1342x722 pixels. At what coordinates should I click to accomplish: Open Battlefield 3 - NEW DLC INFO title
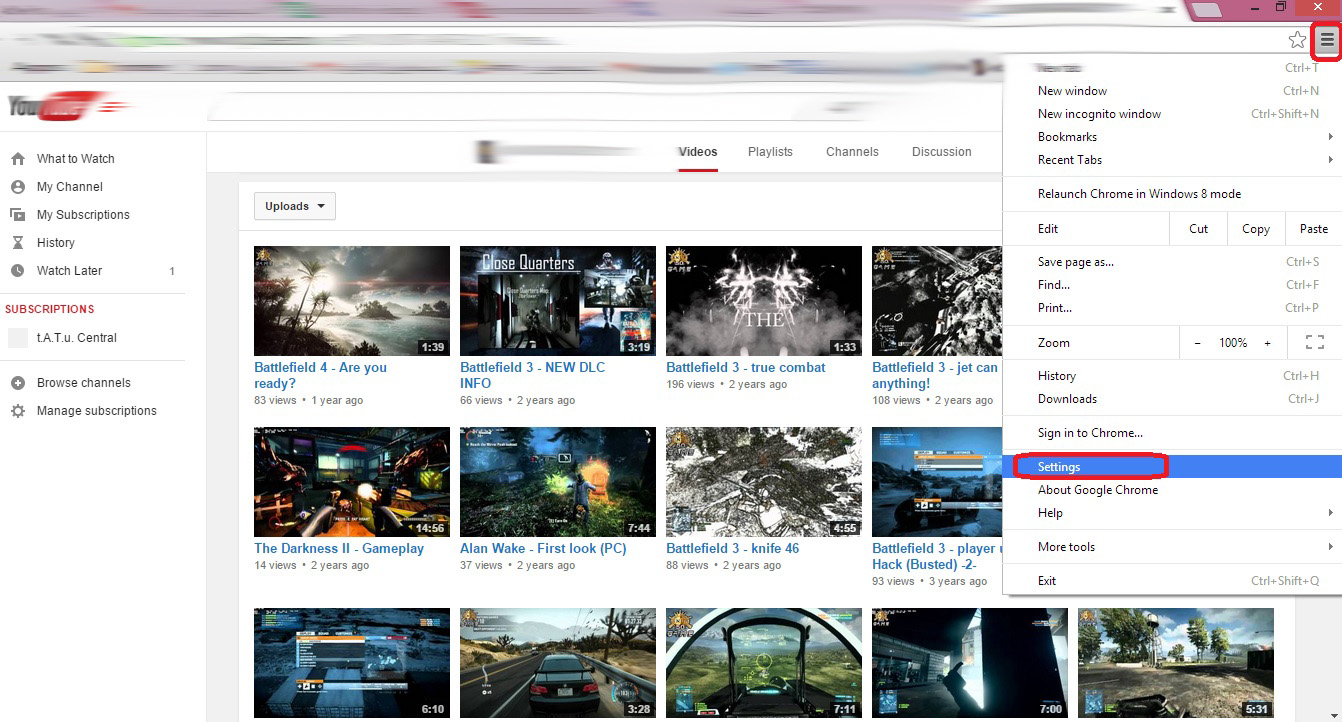(x=533, y=375)
